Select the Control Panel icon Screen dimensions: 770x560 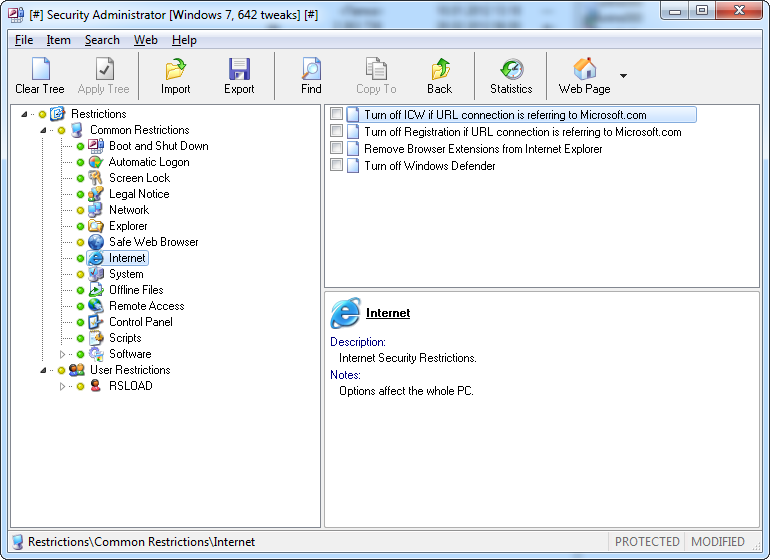pos(96,322)
